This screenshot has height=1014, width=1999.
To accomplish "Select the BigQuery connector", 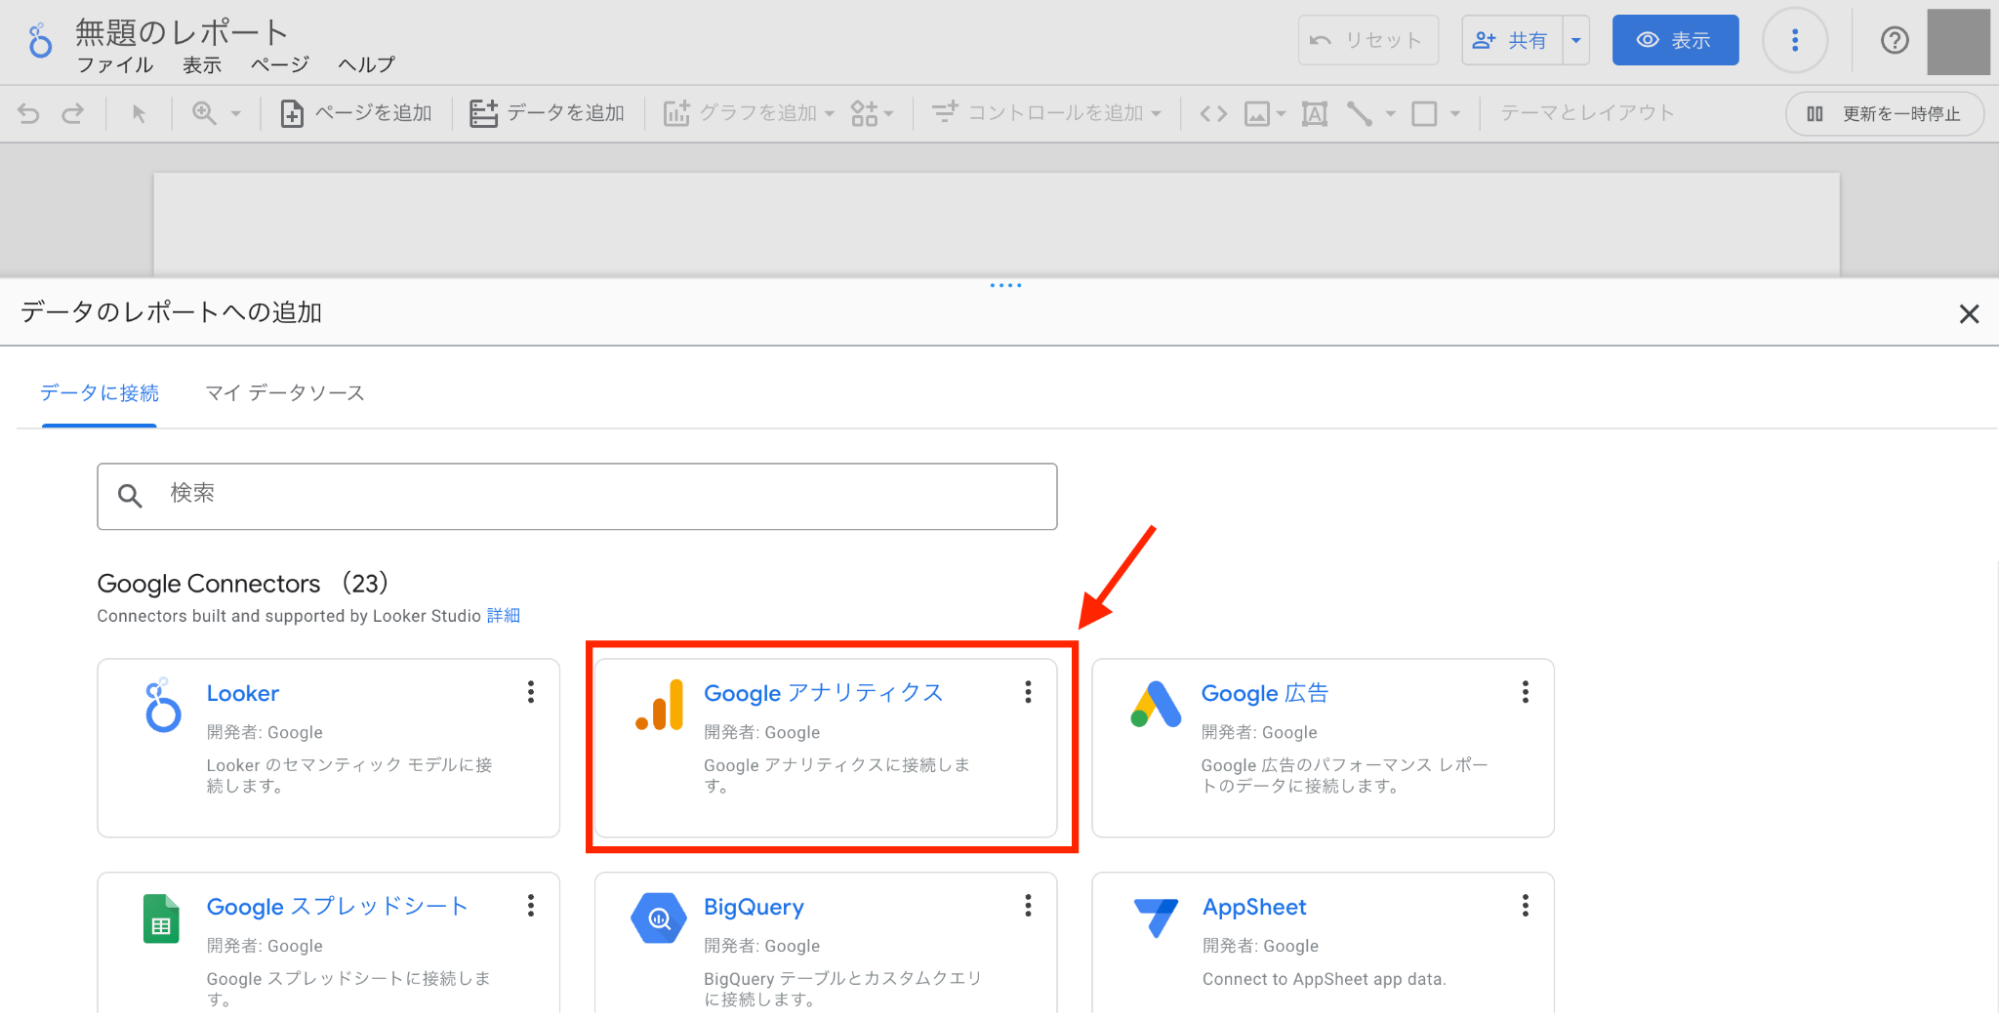I will pyautogui.click(x=825, y=943).
